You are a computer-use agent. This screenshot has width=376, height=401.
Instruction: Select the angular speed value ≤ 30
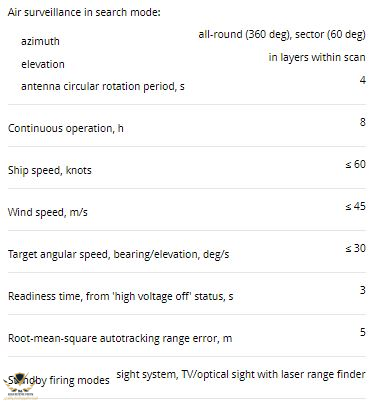coord(355,248)
